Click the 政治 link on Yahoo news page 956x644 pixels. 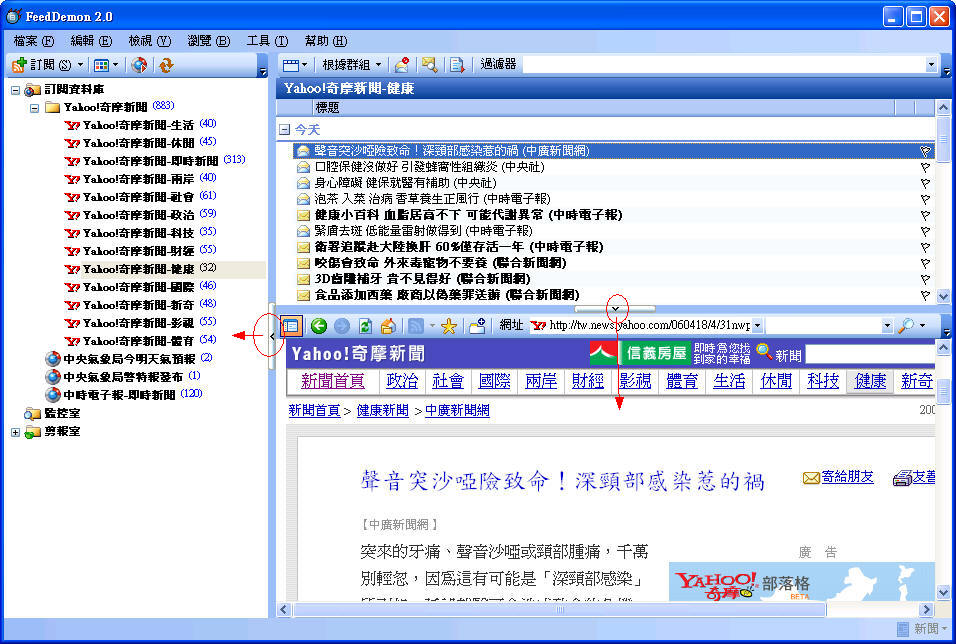click(x=402, y=381)
